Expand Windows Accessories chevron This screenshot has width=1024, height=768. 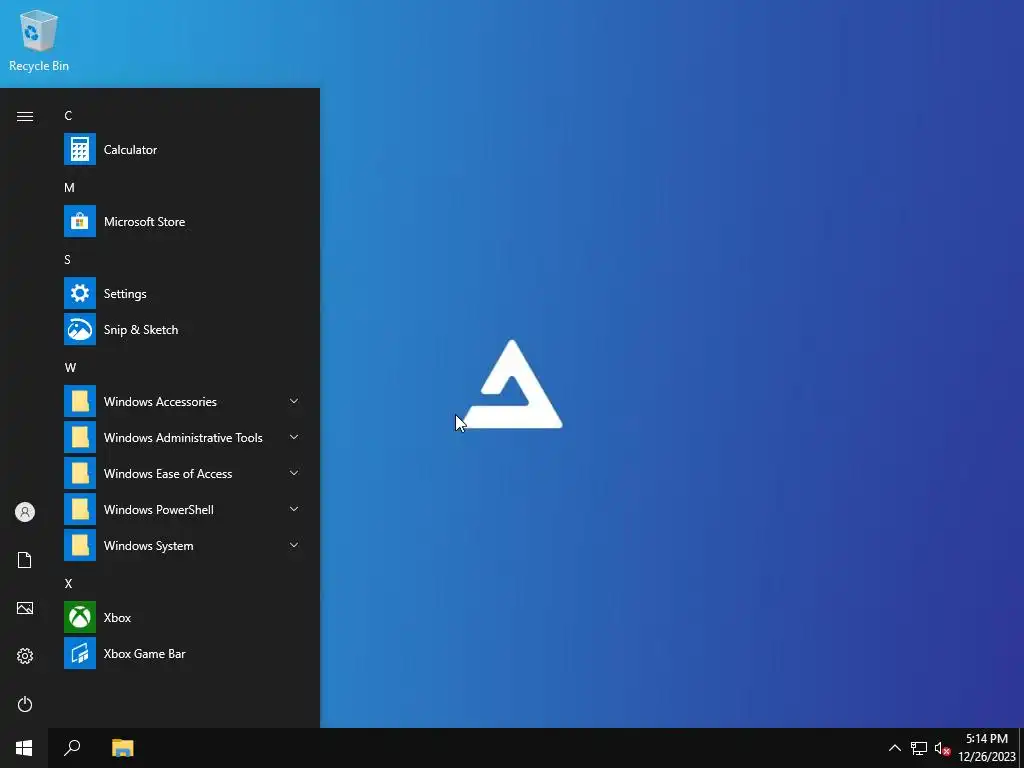point(294,401)
